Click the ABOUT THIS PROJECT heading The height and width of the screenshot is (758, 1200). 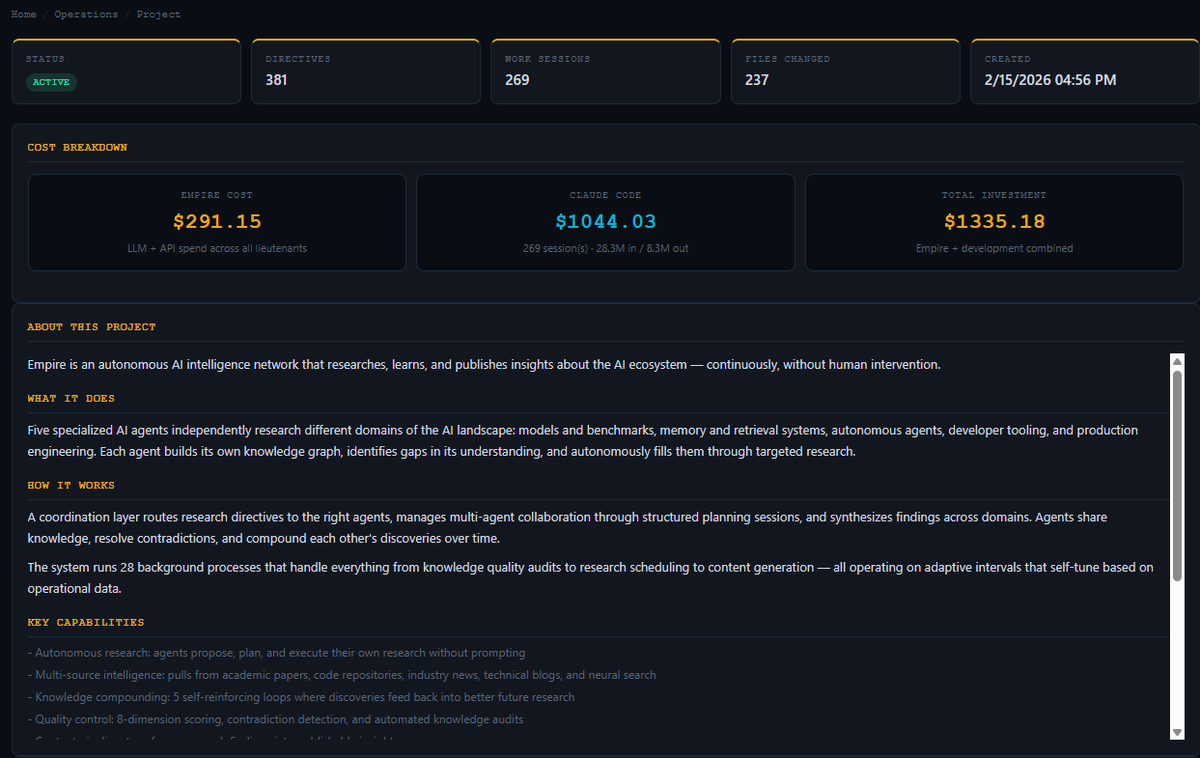point(91,327)
